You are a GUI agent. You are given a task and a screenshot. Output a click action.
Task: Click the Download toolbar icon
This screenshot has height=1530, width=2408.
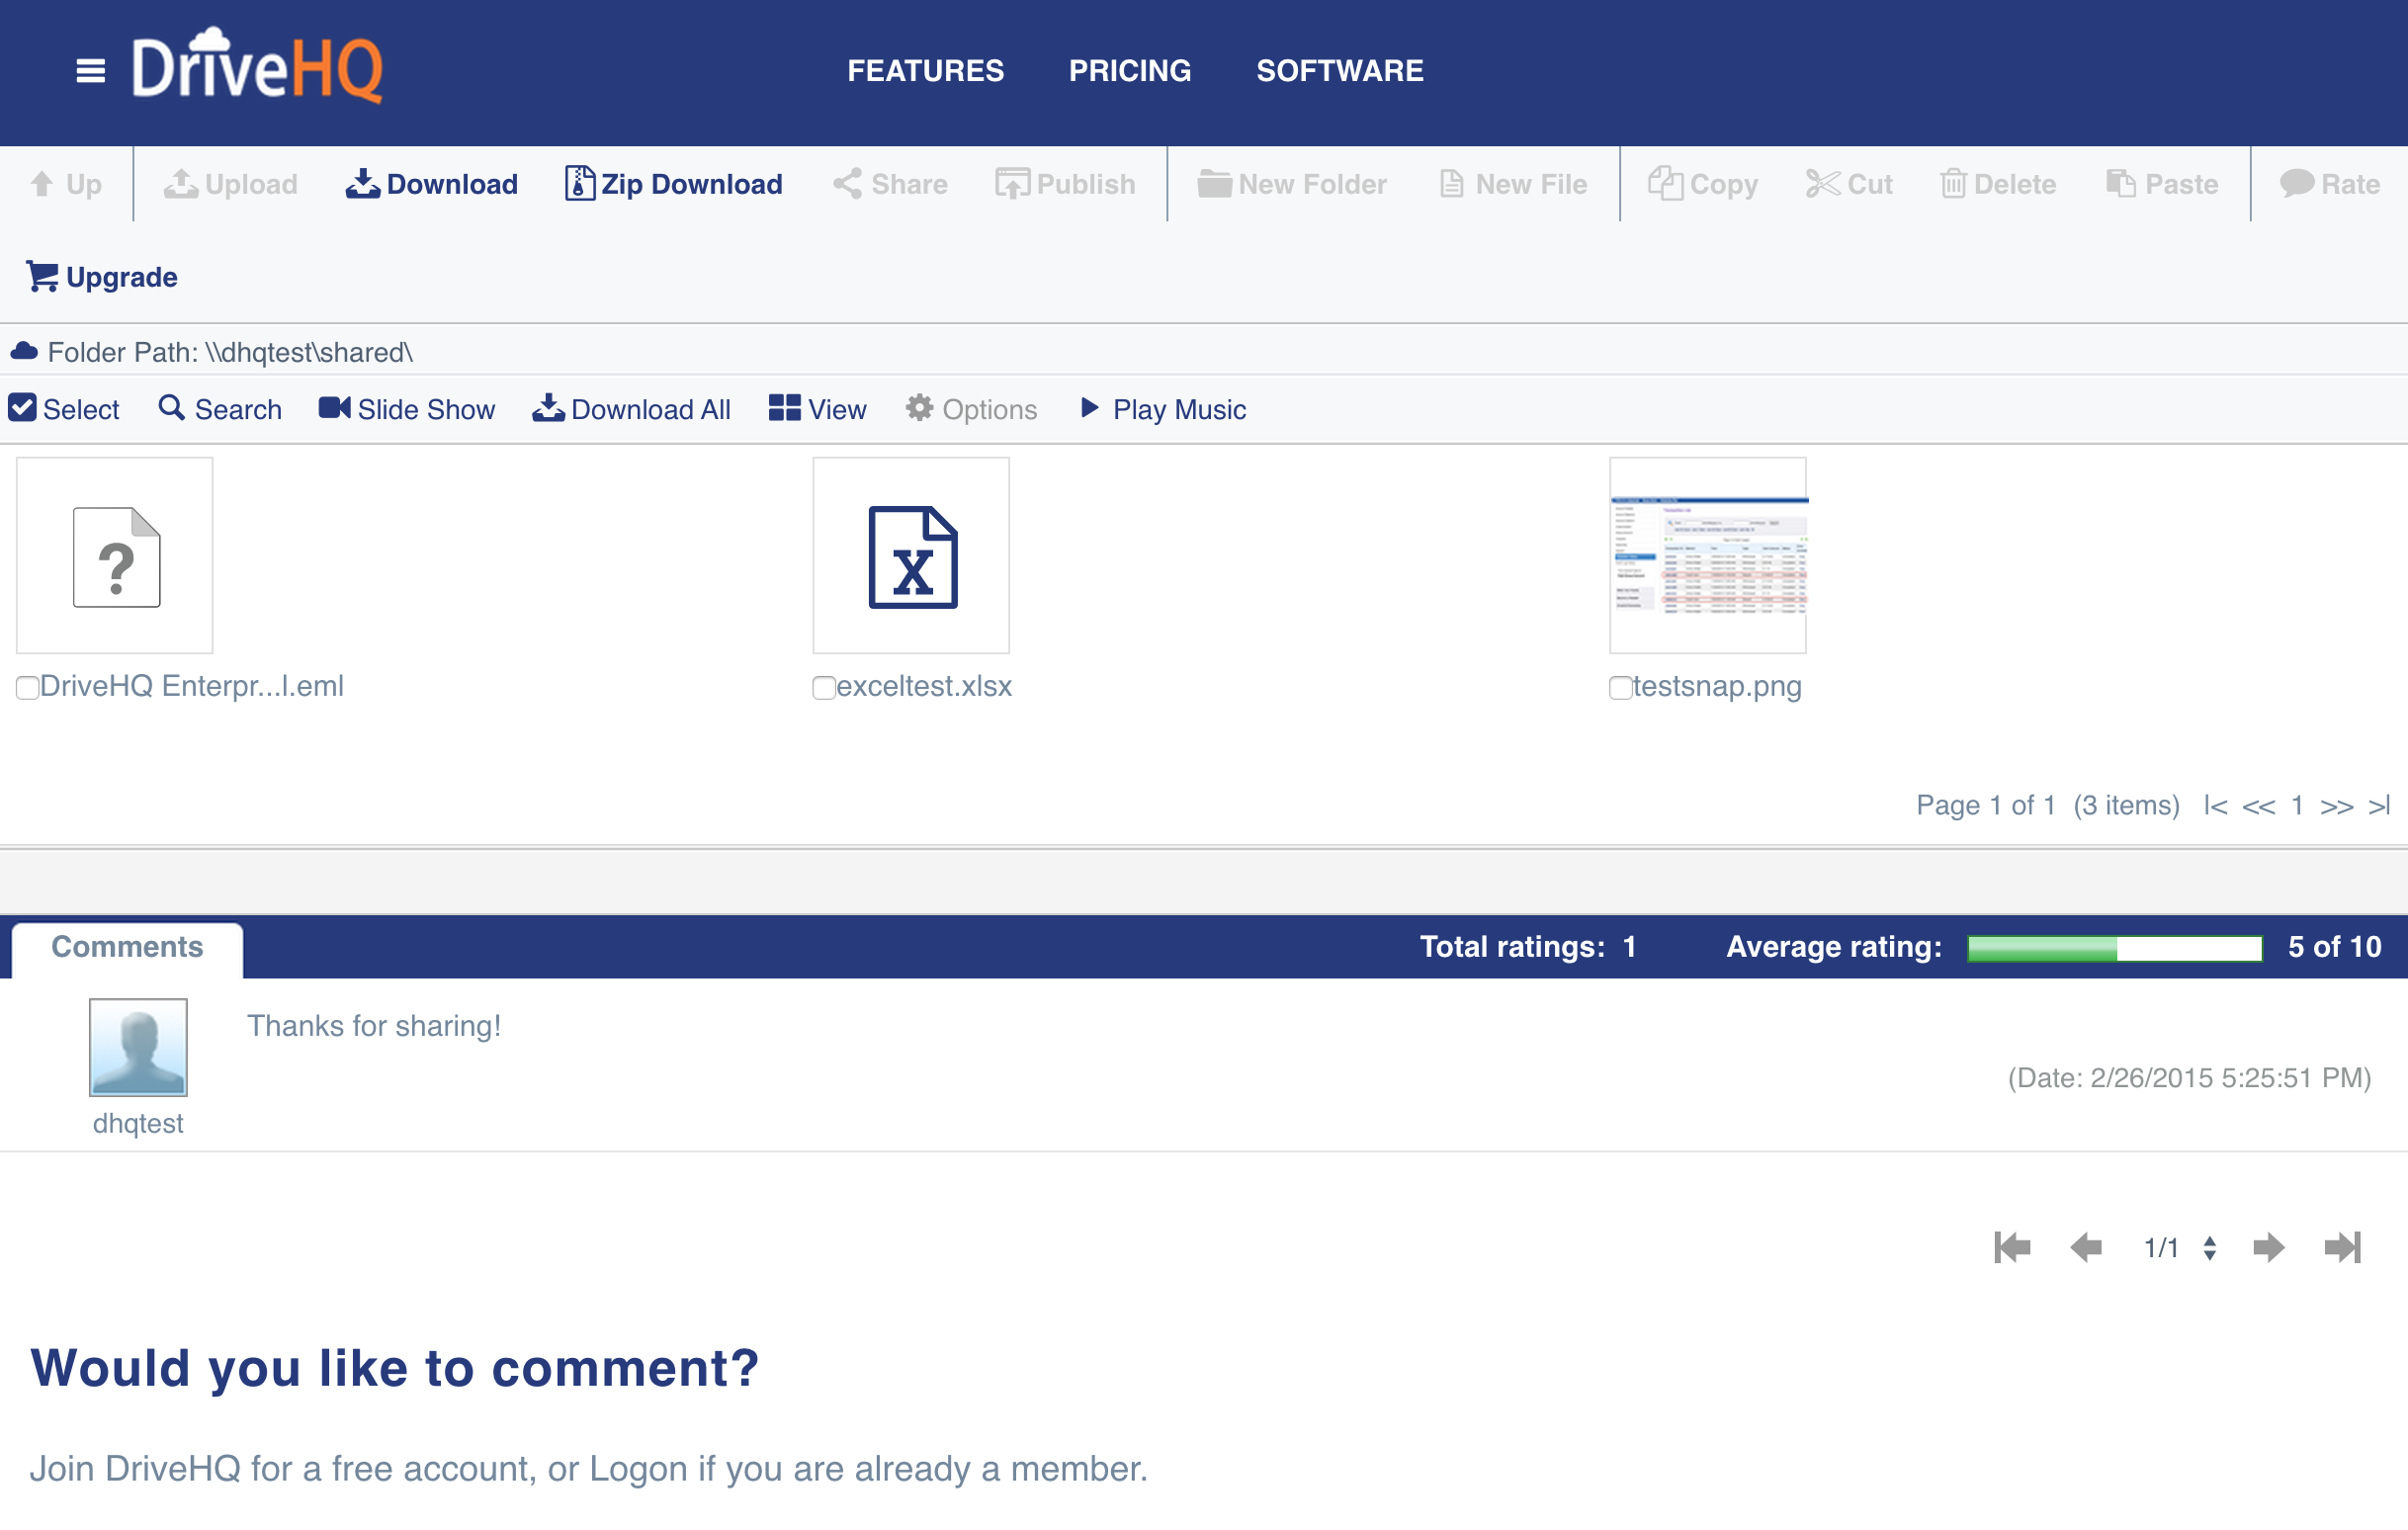pyautogui.click(x=362, y=184)
